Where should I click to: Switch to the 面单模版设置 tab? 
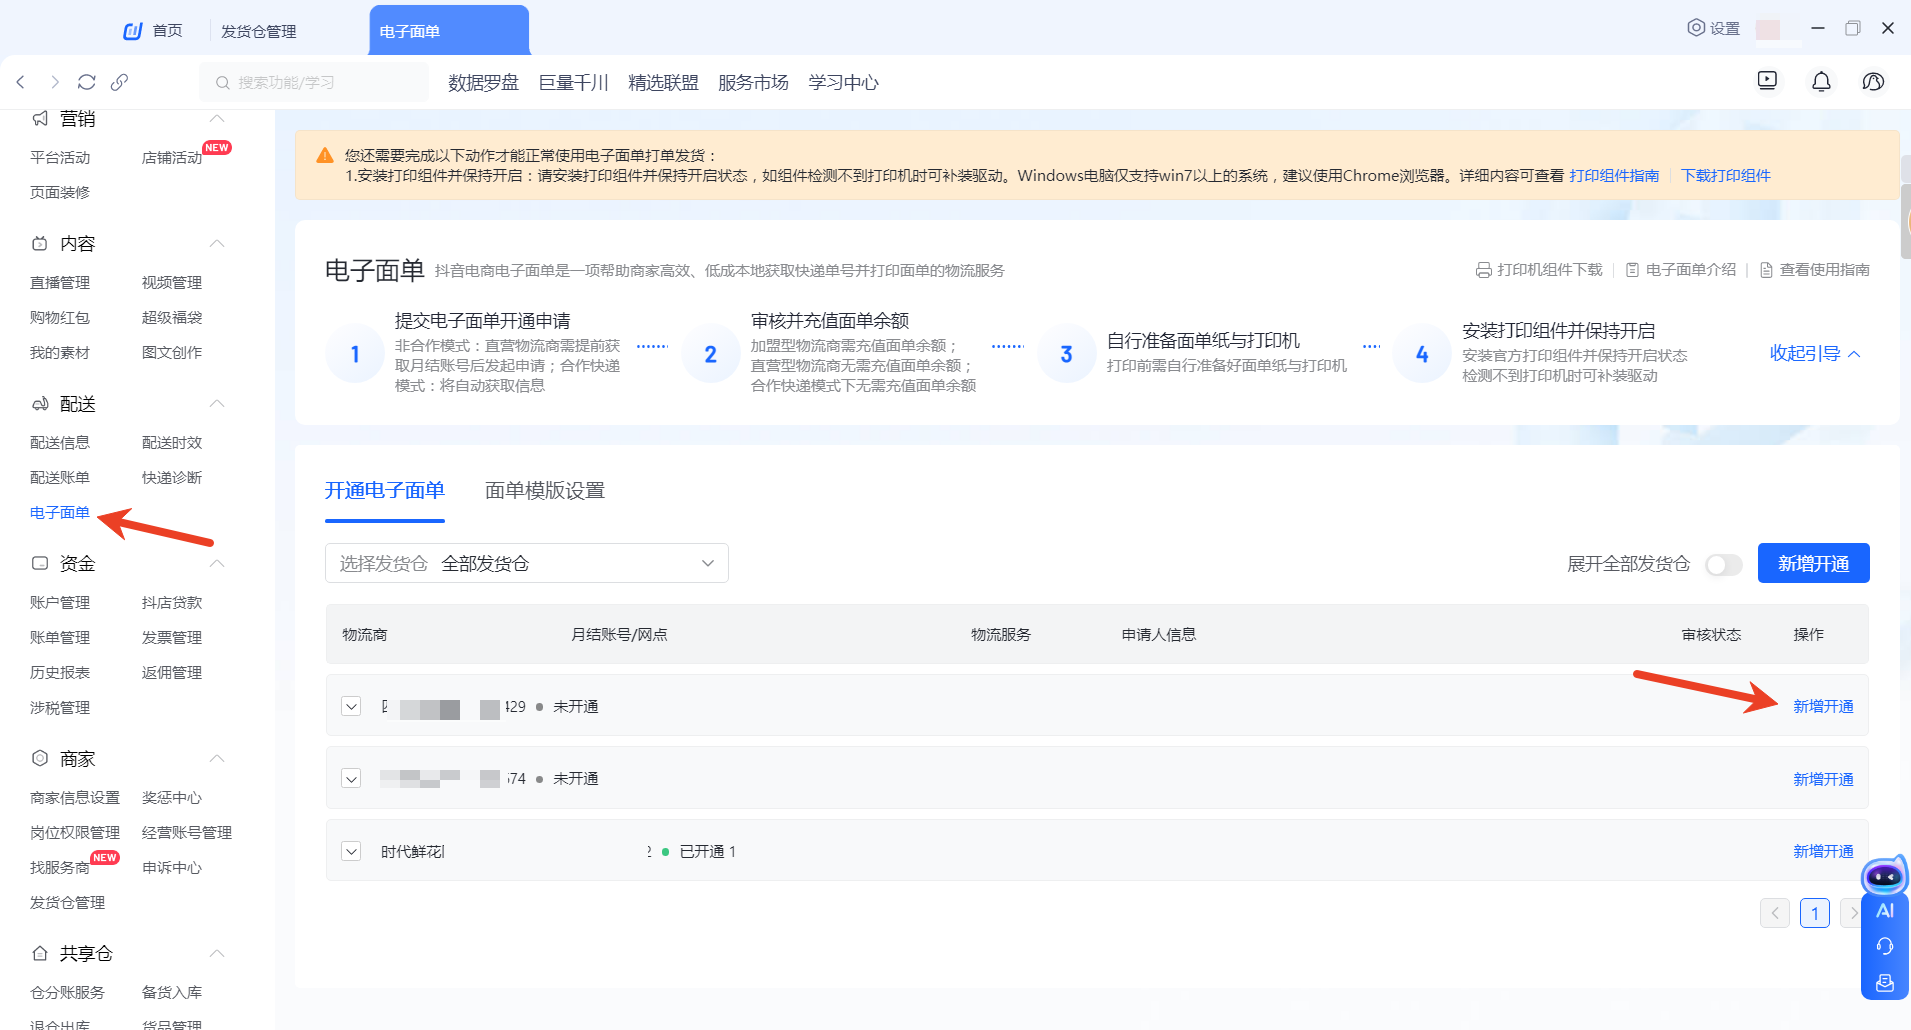[x=544, y=491]
